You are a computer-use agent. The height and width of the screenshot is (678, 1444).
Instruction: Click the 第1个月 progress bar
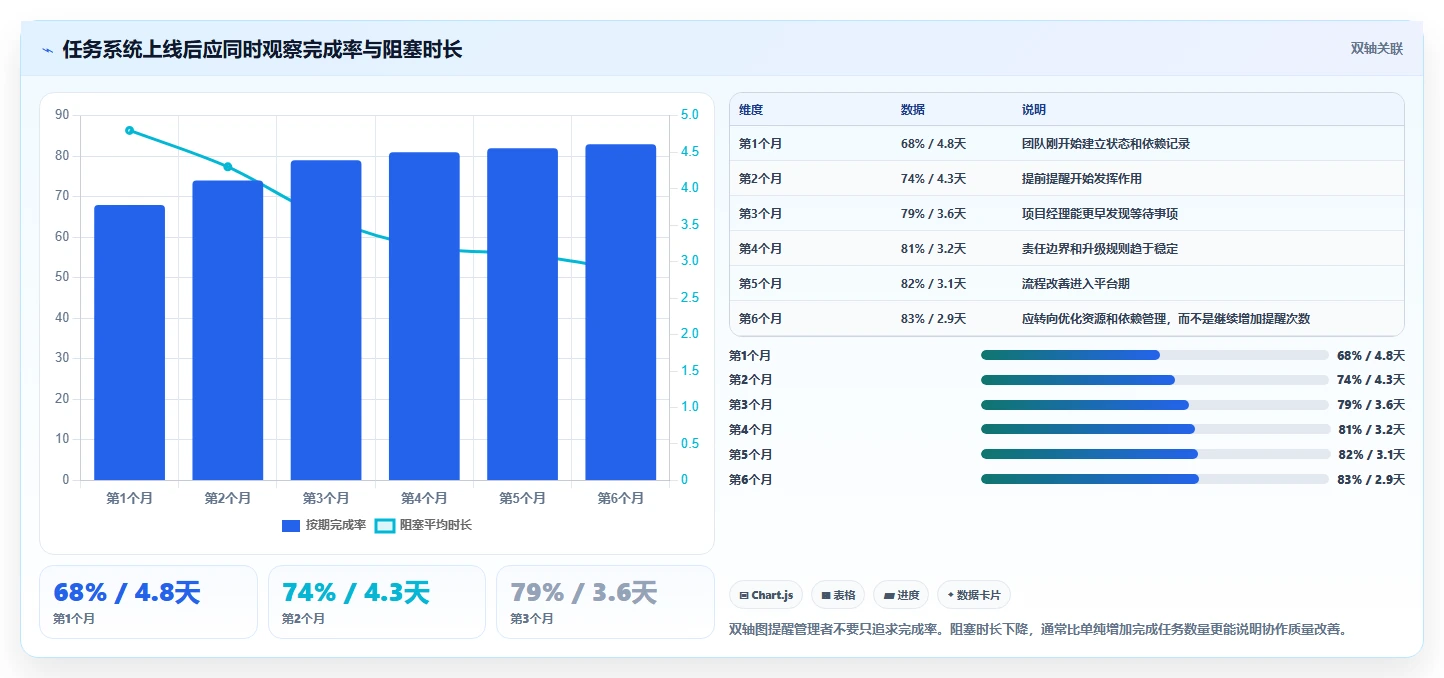click(1155, 355)
